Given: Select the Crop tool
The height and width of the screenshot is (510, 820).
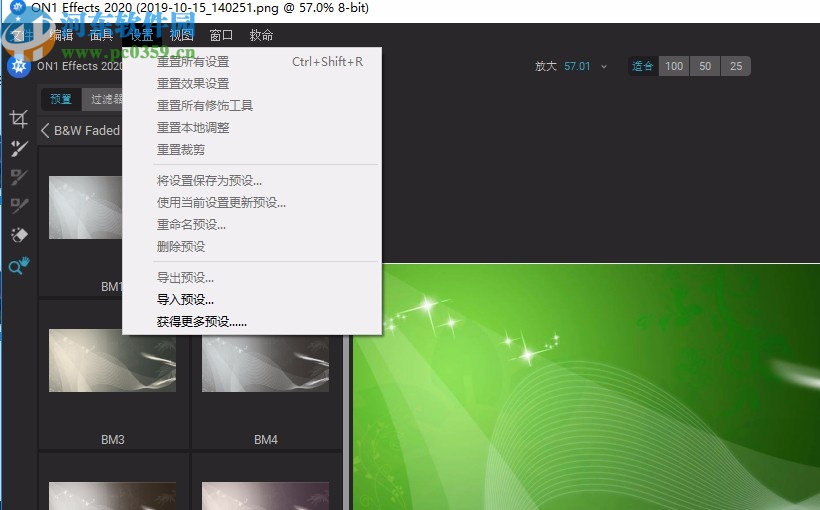Looking at the screenshot, I should pos(19,119).
